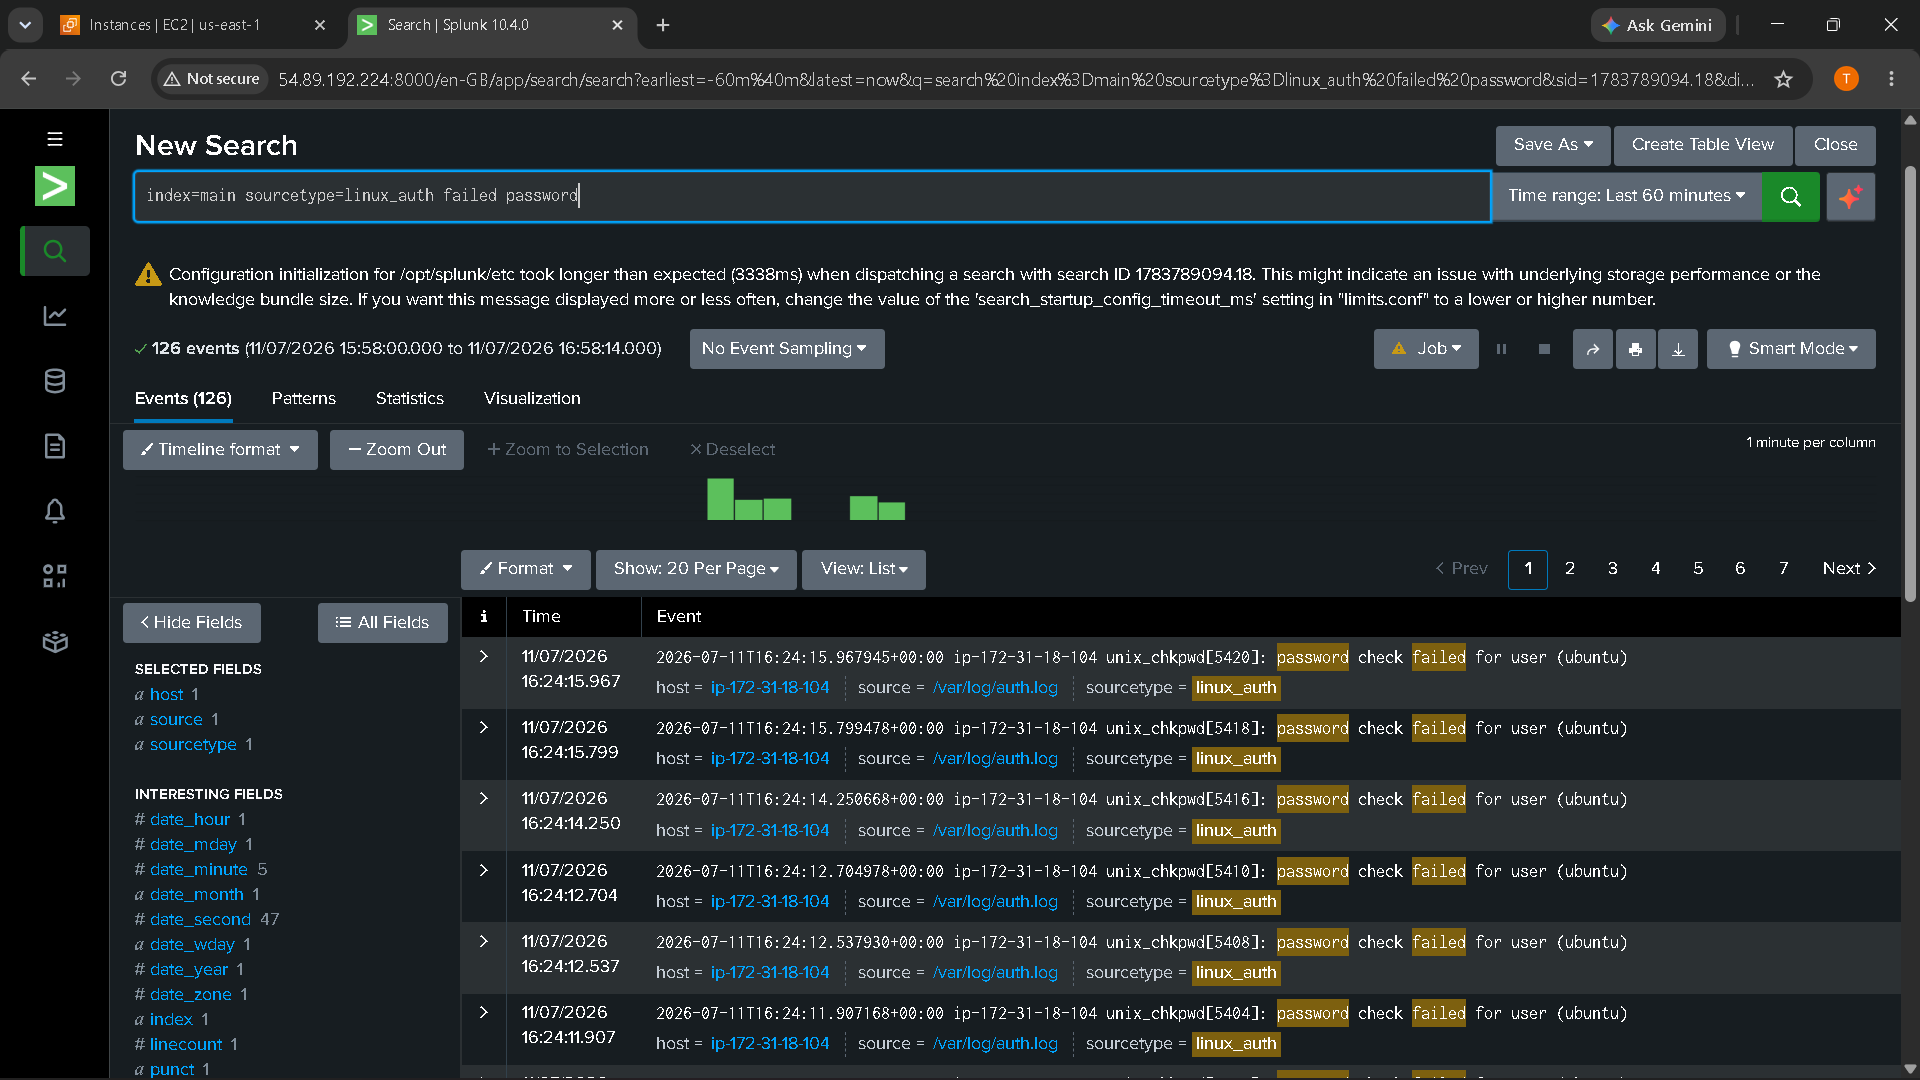Open Alerts bell icon in sidebar

55,511
